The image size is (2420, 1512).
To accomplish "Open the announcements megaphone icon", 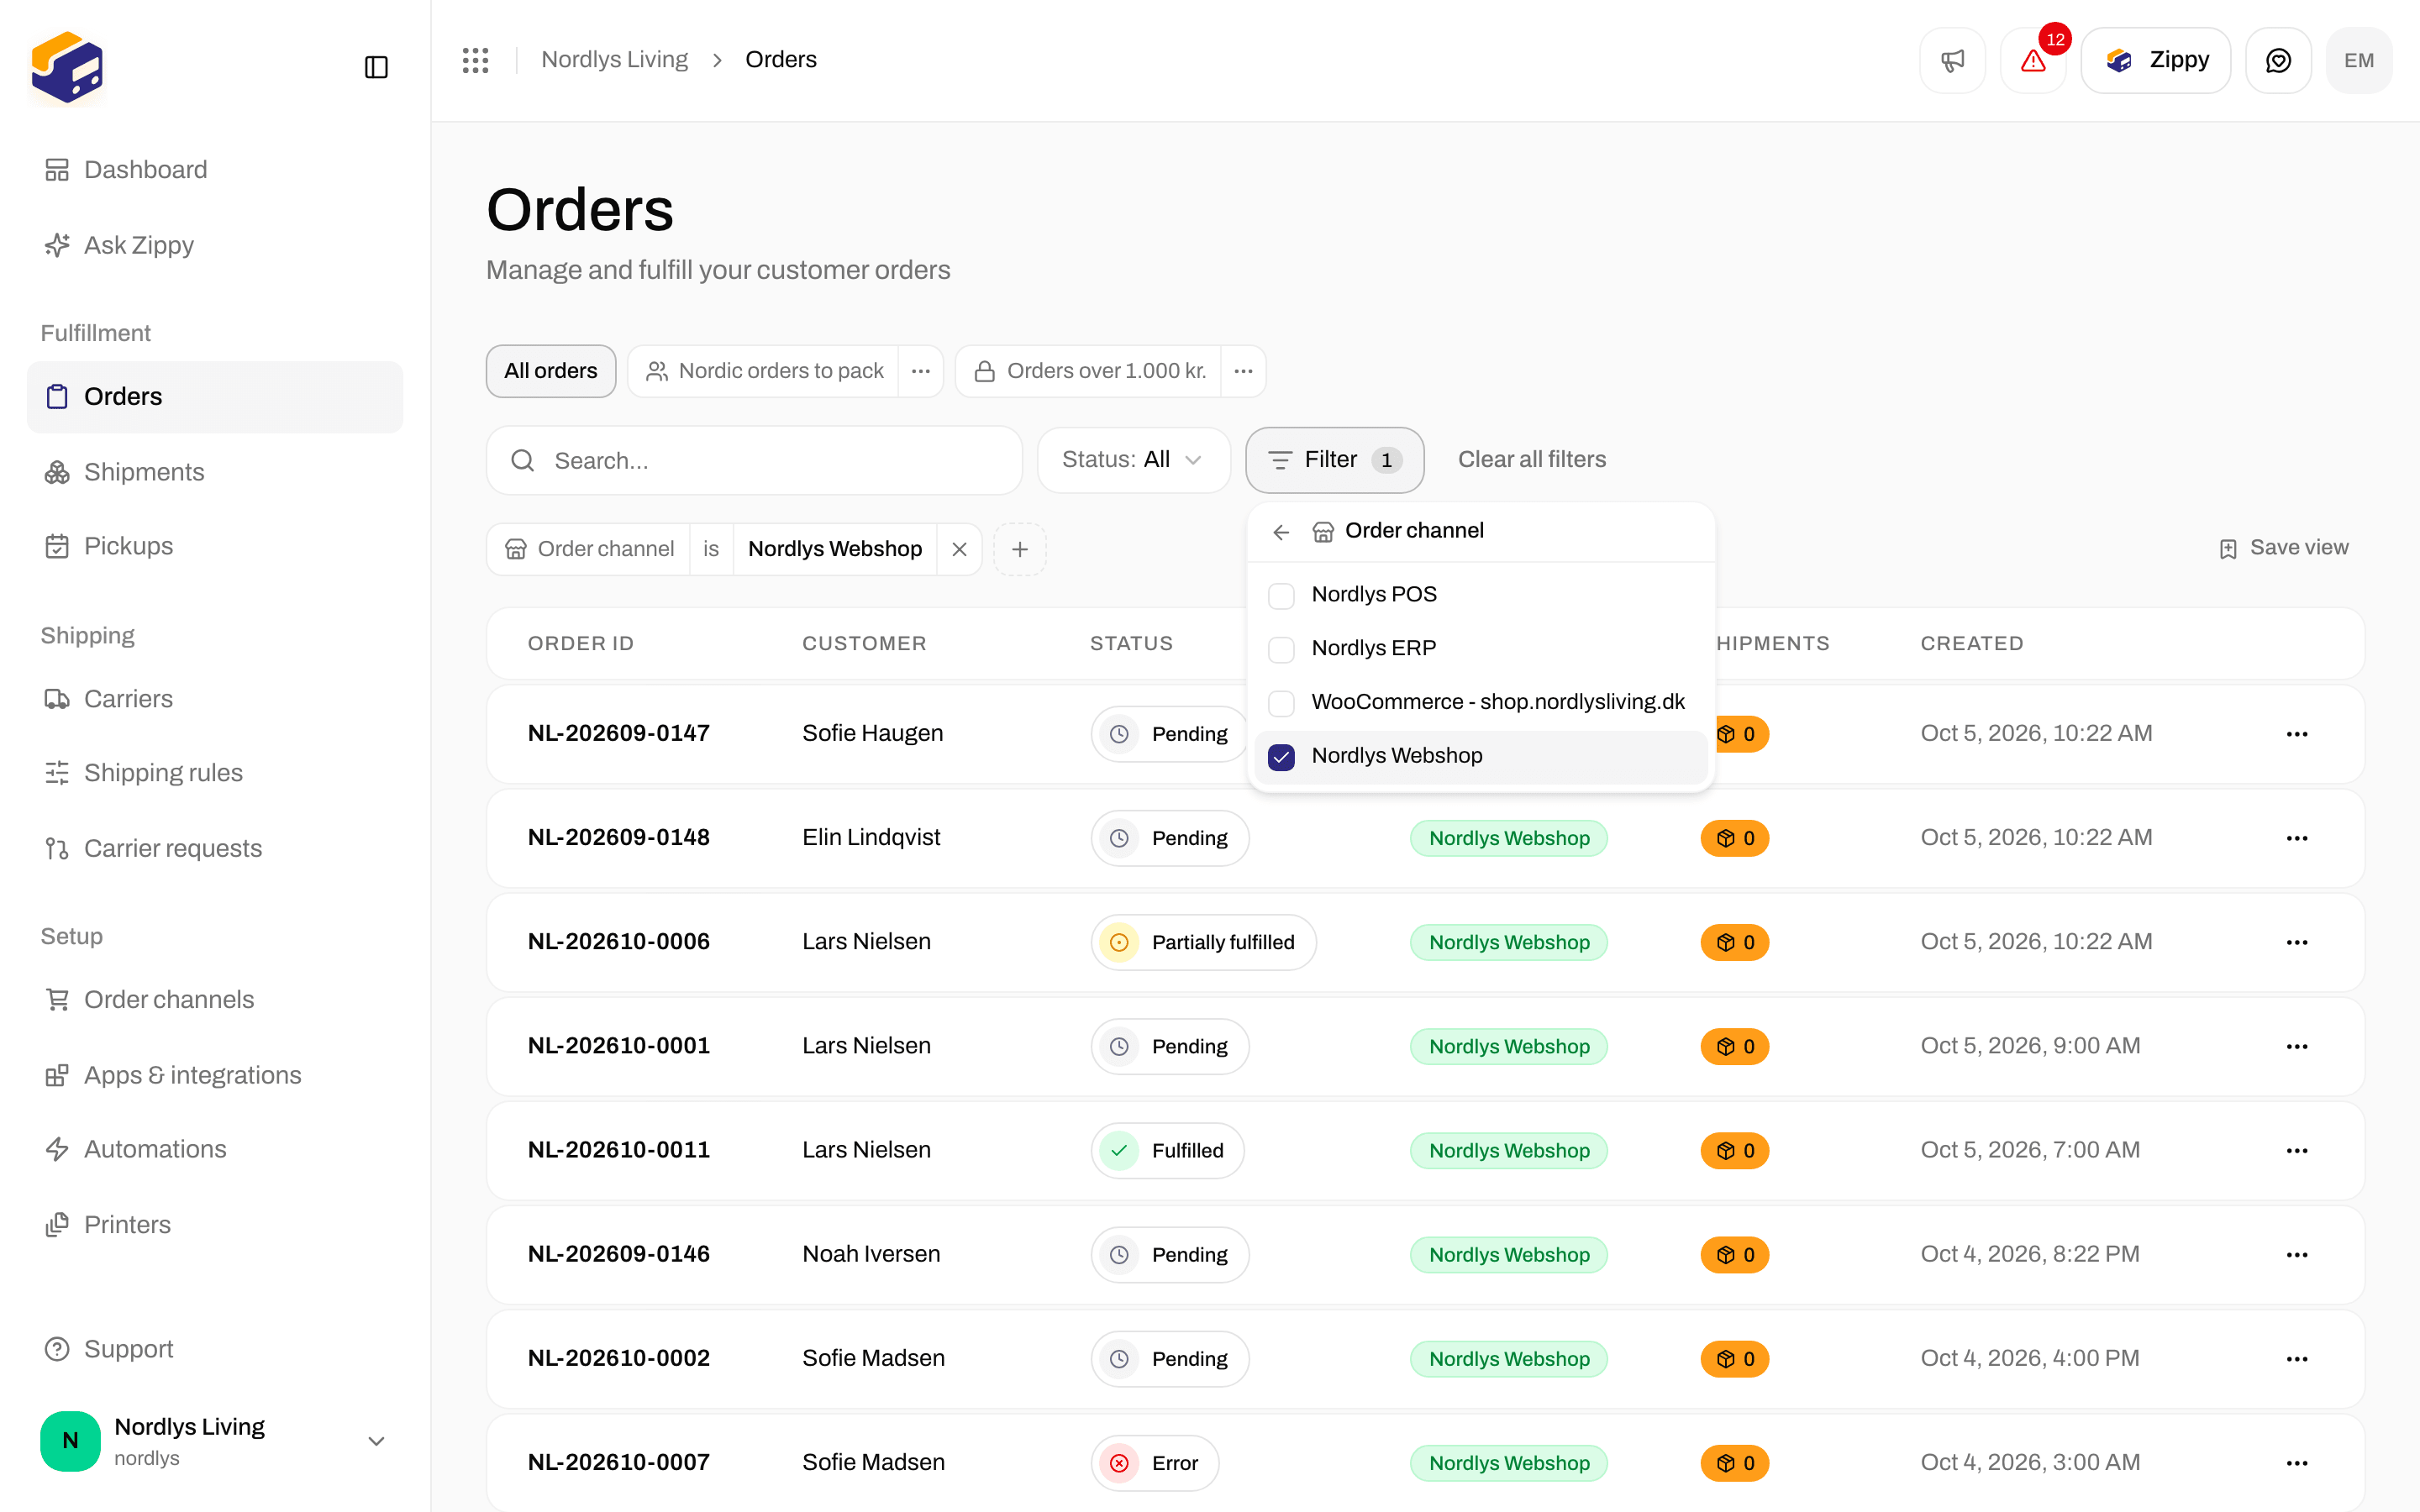I will coord(1952,61).
